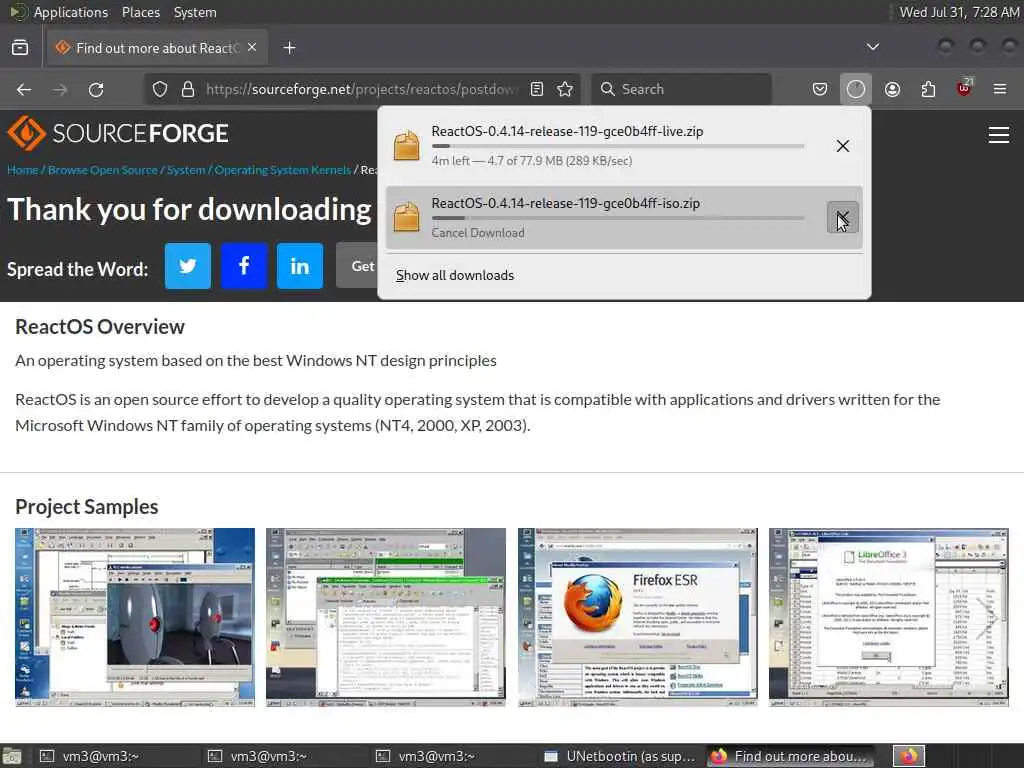Follow the Home breadcrumb link
1024x768 pixels.
[x=23, y=170]
